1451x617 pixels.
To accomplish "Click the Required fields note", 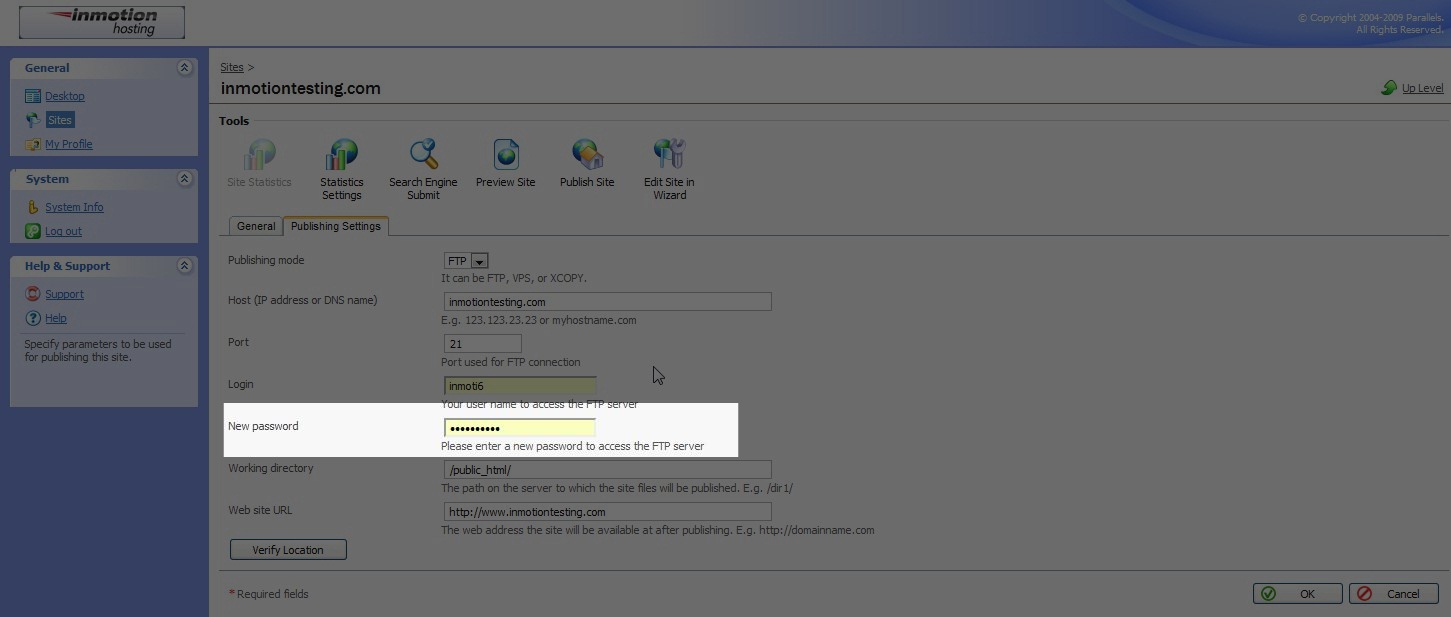I will 269,594.
